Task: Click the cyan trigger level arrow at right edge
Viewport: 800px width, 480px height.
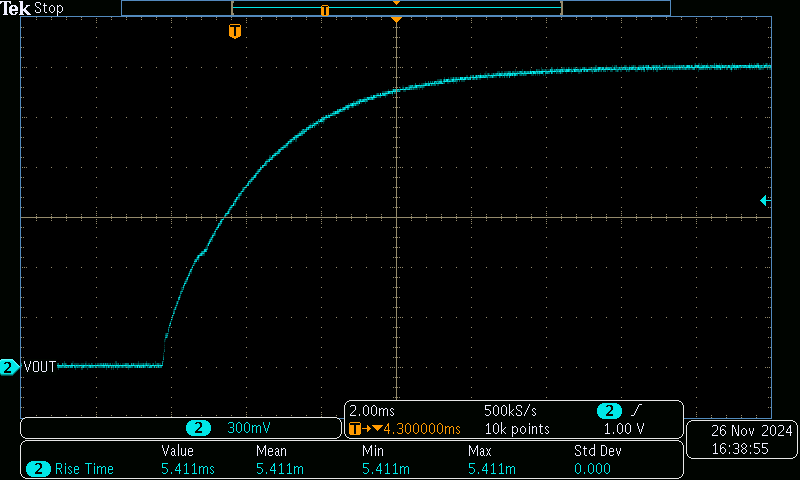Action: (x=765, y=201)
